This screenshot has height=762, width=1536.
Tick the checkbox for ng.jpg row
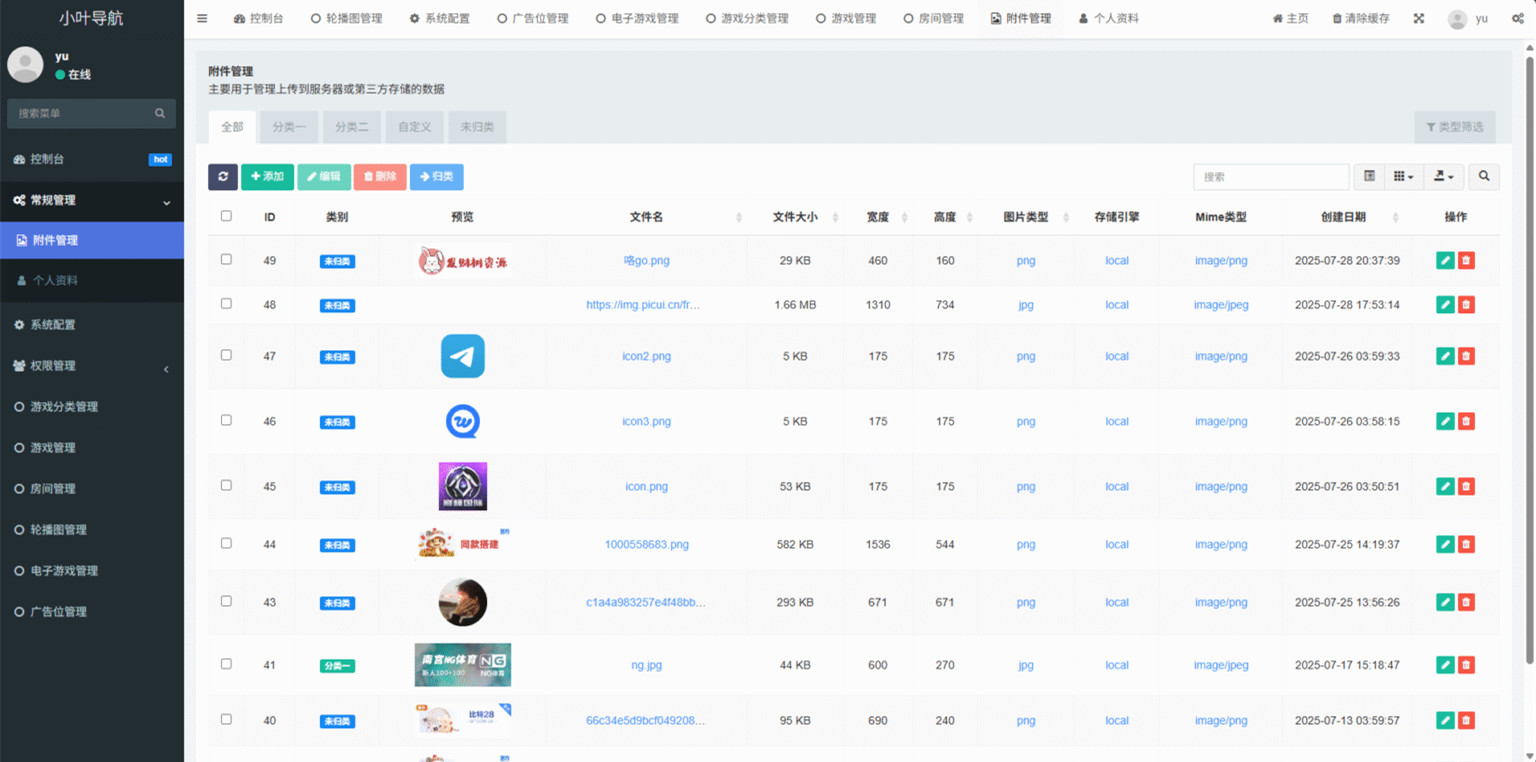tap(226, 664)
